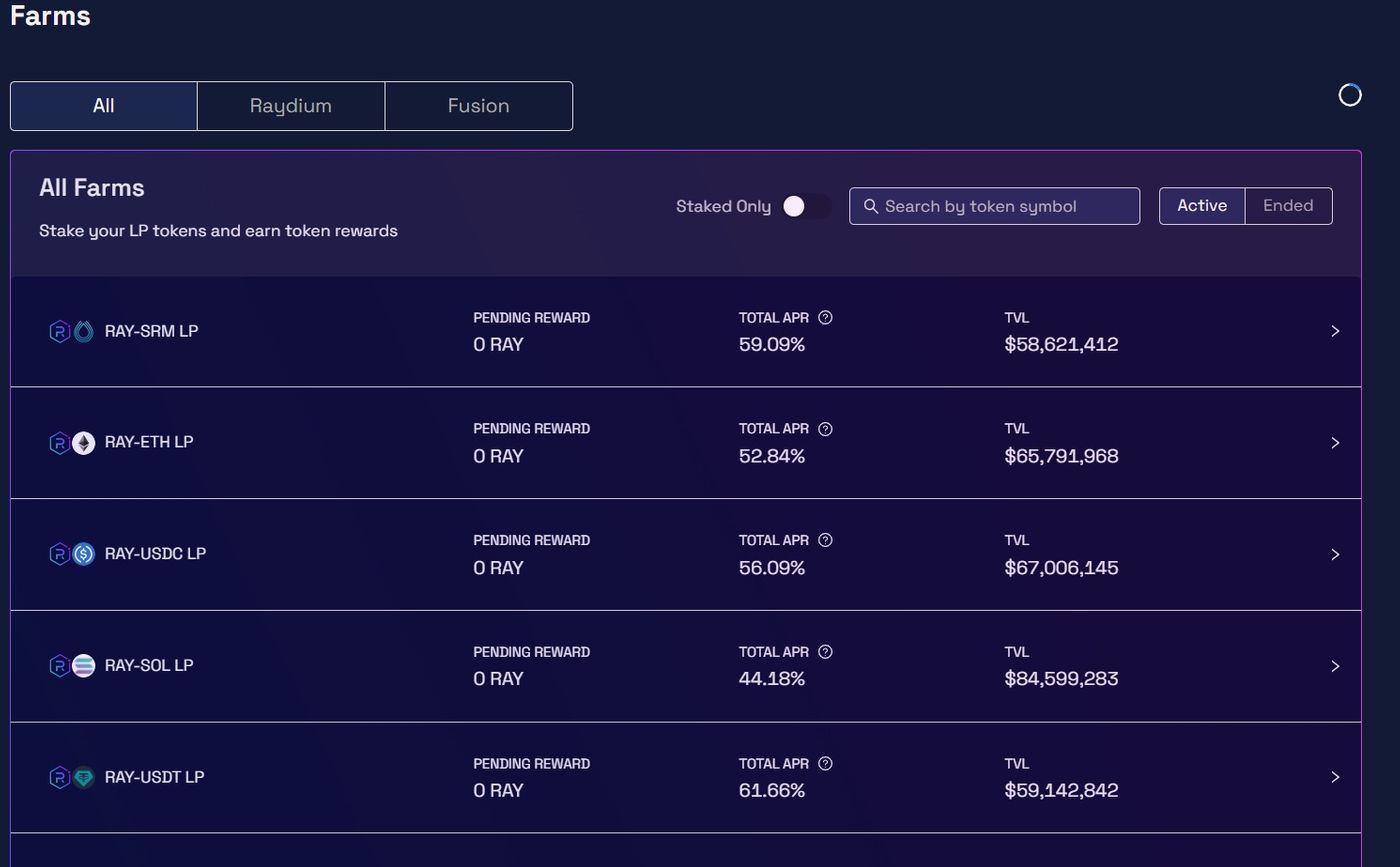Click the refresh countdown circle icon
This screenshot has height=867, width=1400.
tap(1350, 95)
